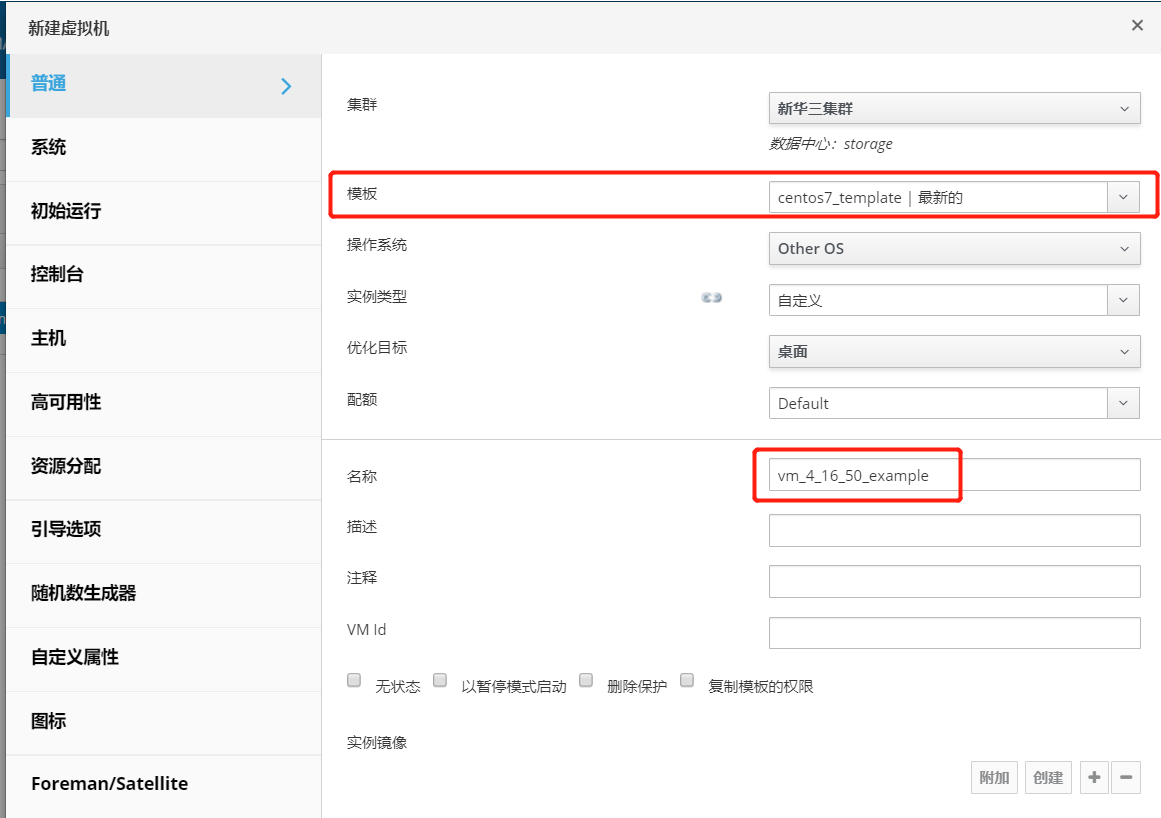Toggle 以暂停模式启动 checkbox
Viewport: 1161px width, 818px height.
(x=440, y=681)
